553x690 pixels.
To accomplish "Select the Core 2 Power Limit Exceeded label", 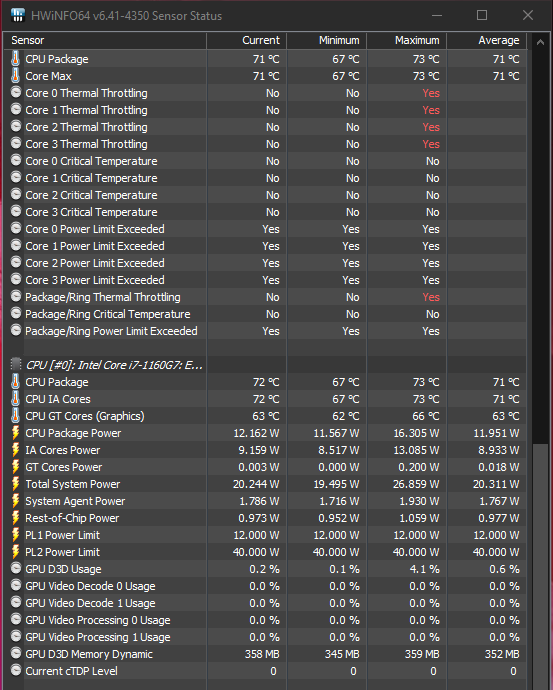I will (95, 263).
